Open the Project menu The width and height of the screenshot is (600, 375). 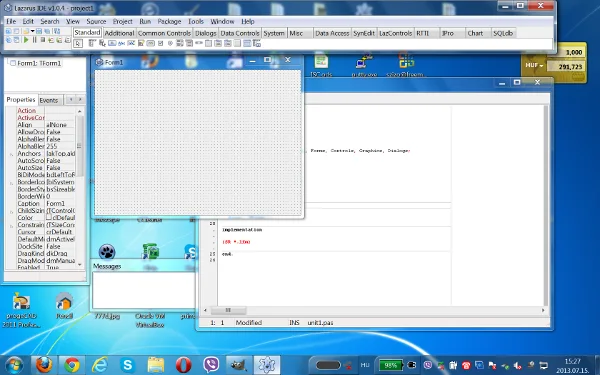point(122,21)
